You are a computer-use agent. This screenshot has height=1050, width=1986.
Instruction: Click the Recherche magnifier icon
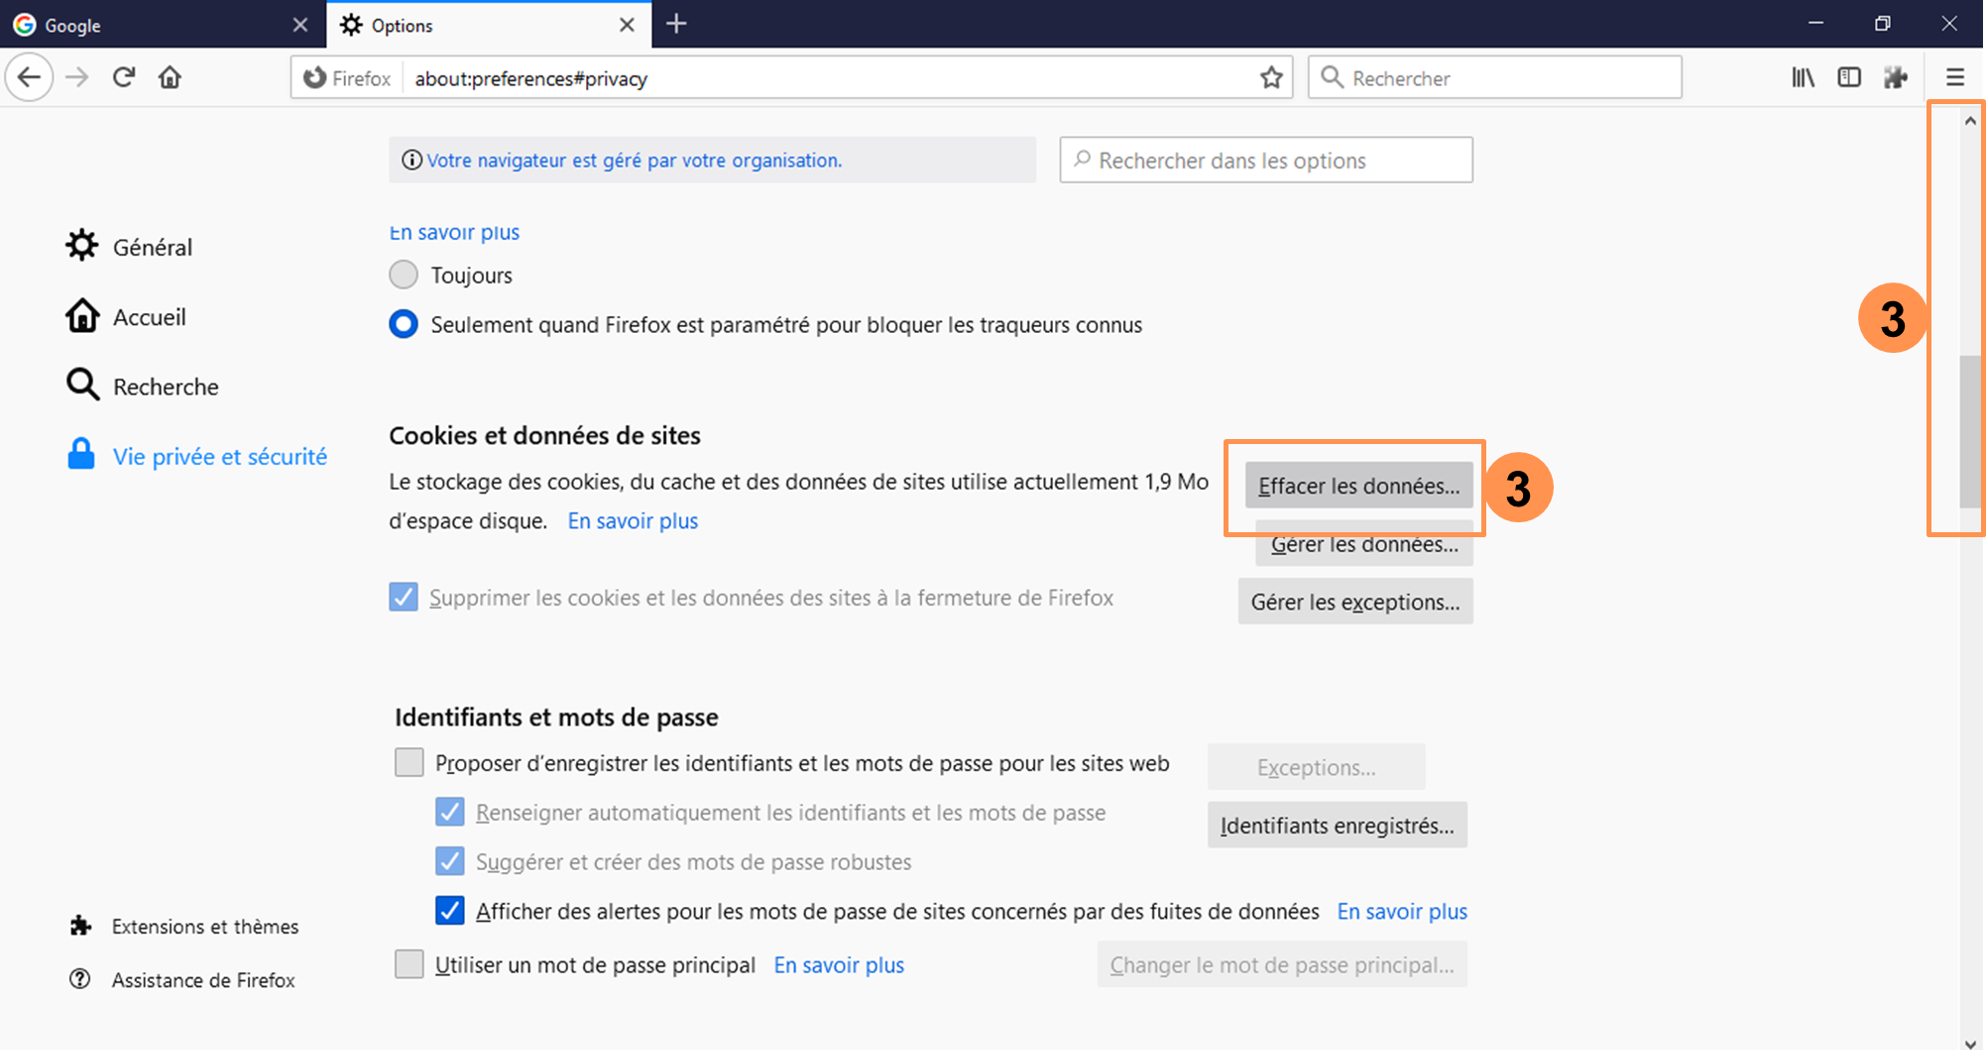[82, 385]
